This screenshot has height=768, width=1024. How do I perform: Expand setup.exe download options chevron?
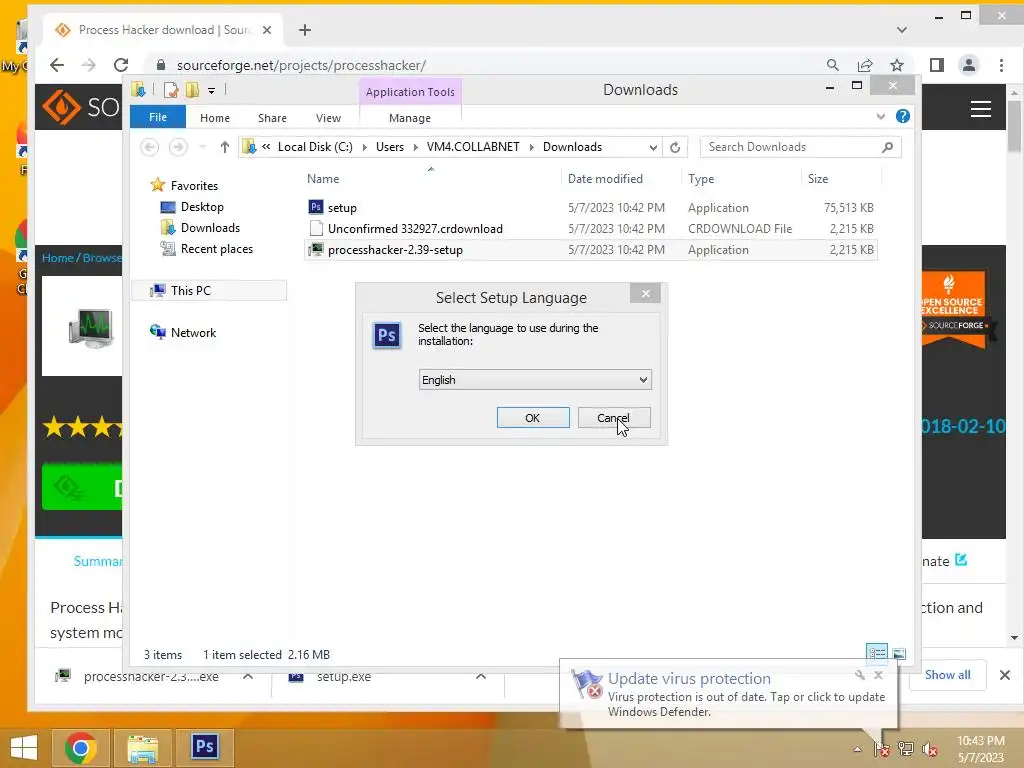pyautogui.click(x=481, y=676)
